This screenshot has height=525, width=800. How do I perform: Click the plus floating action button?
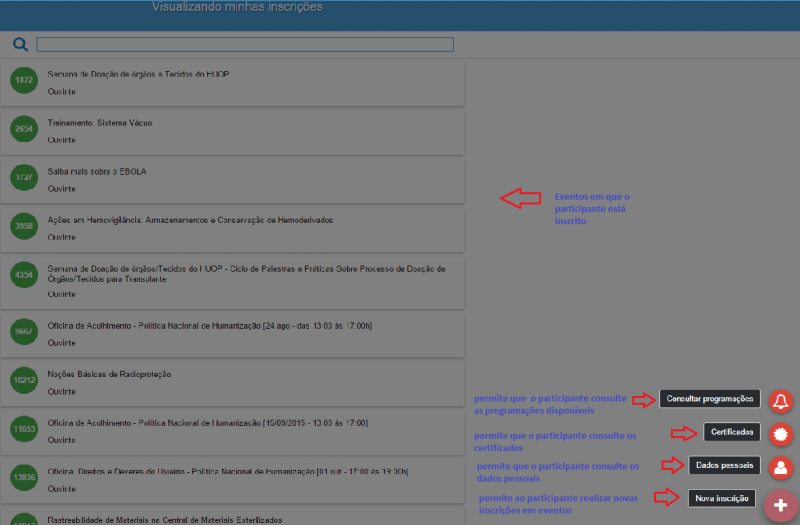tap(781, 505)
